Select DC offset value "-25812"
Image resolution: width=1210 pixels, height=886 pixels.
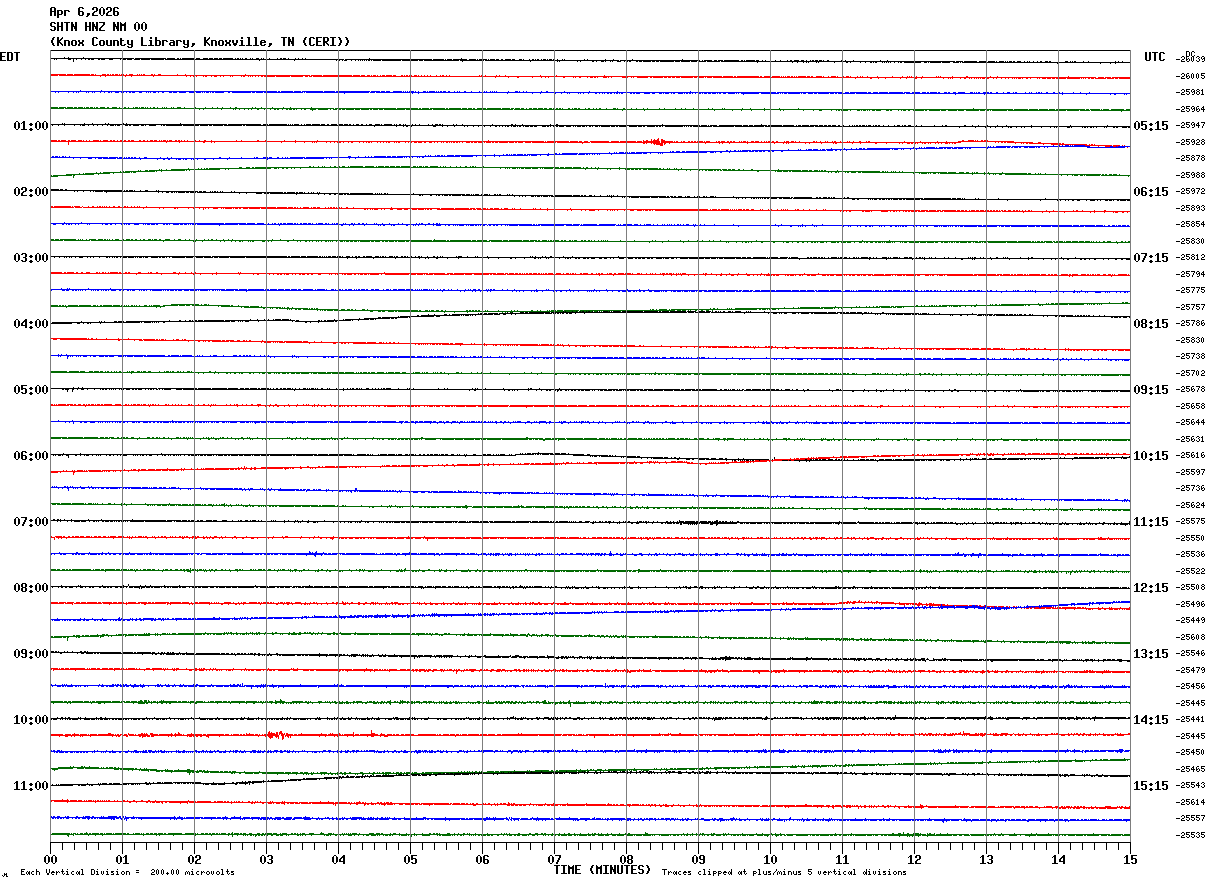click(x=1191, y=258)
